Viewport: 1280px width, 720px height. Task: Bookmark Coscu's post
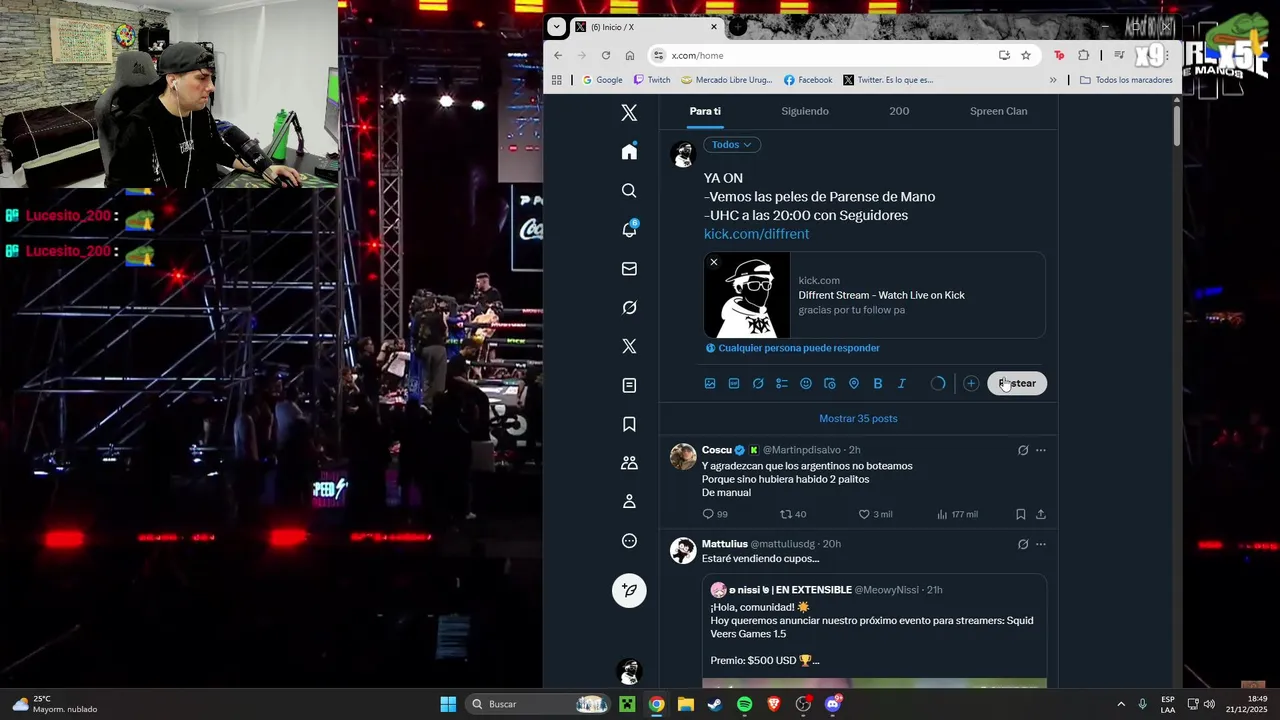1021,514
